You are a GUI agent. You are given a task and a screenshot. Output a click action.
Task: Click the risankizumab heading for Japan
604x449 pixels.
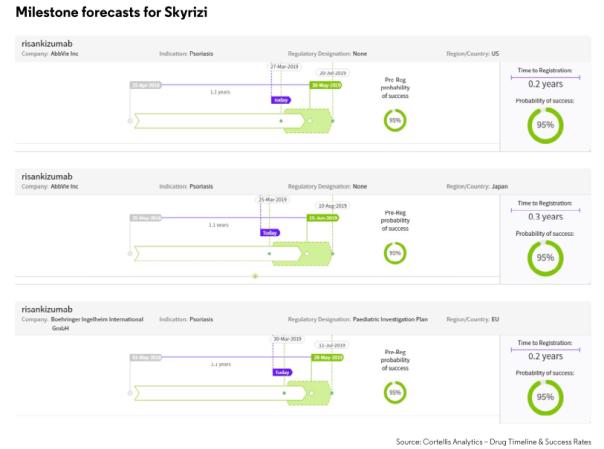(x=47, y=176)
